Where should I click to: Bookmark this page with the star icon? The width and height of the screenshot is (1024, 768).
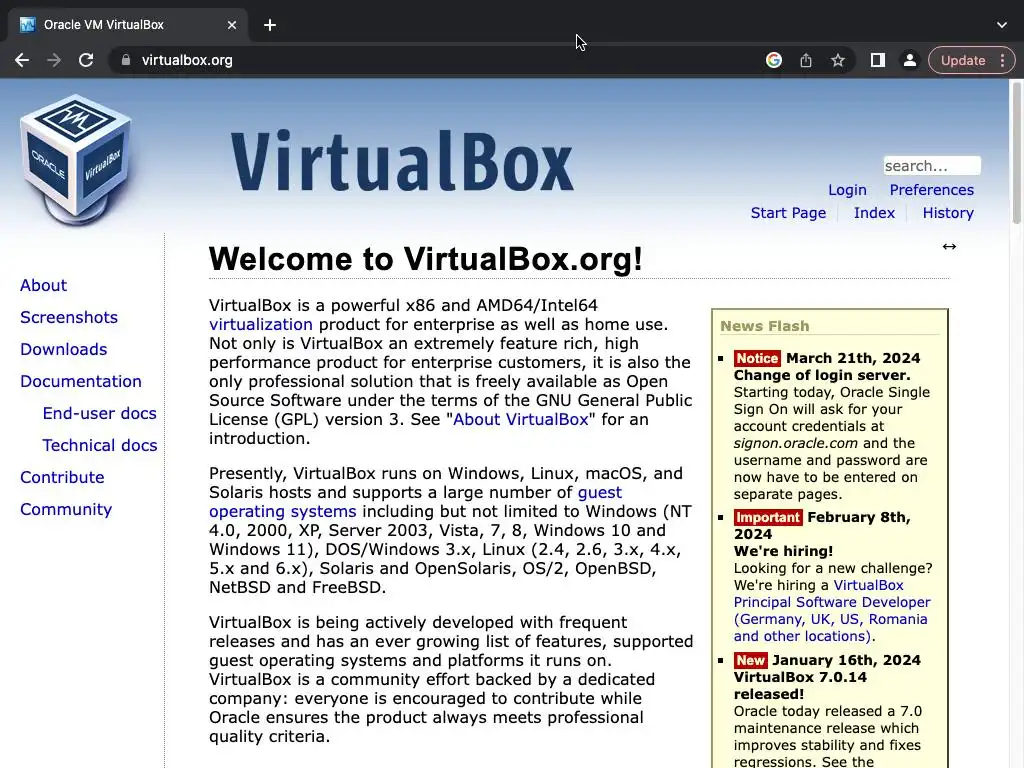[838, 60]
